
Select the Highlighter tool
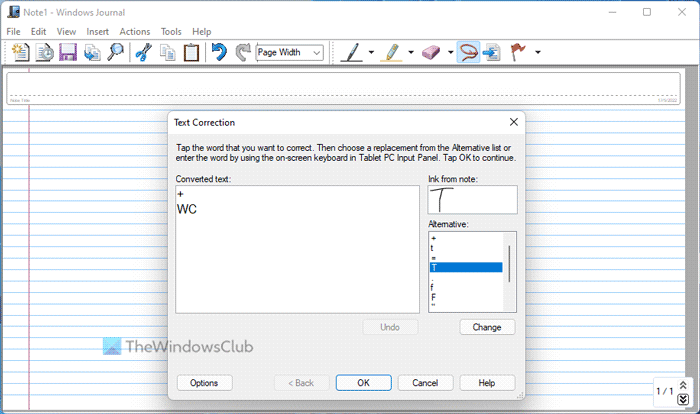tap(392, 52)
